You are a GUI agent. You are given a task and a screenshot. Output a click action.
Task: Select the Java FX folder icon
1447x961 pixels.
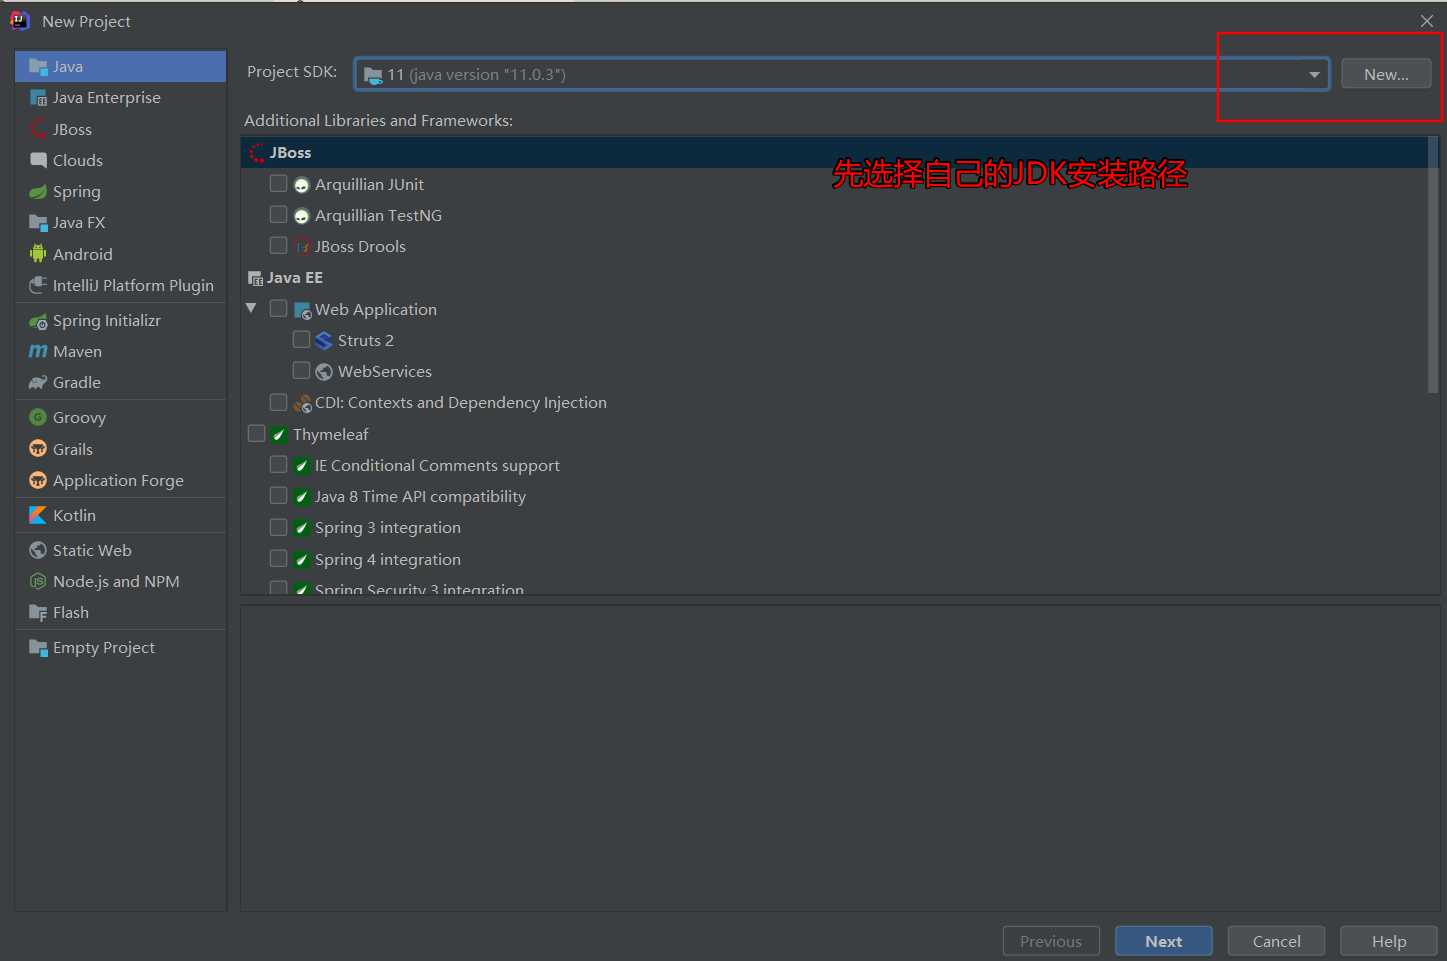[x=39, y=223]
